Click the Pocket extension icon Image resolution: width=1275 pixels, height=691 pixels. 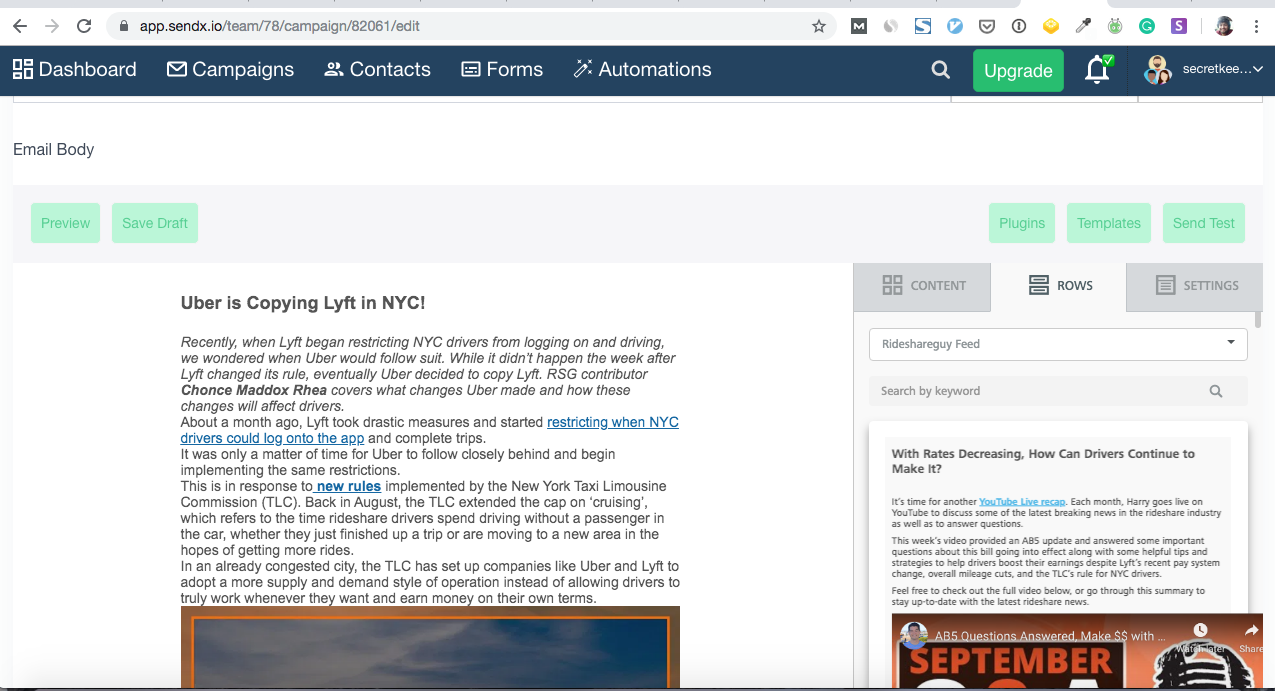[x=987, y=26]
